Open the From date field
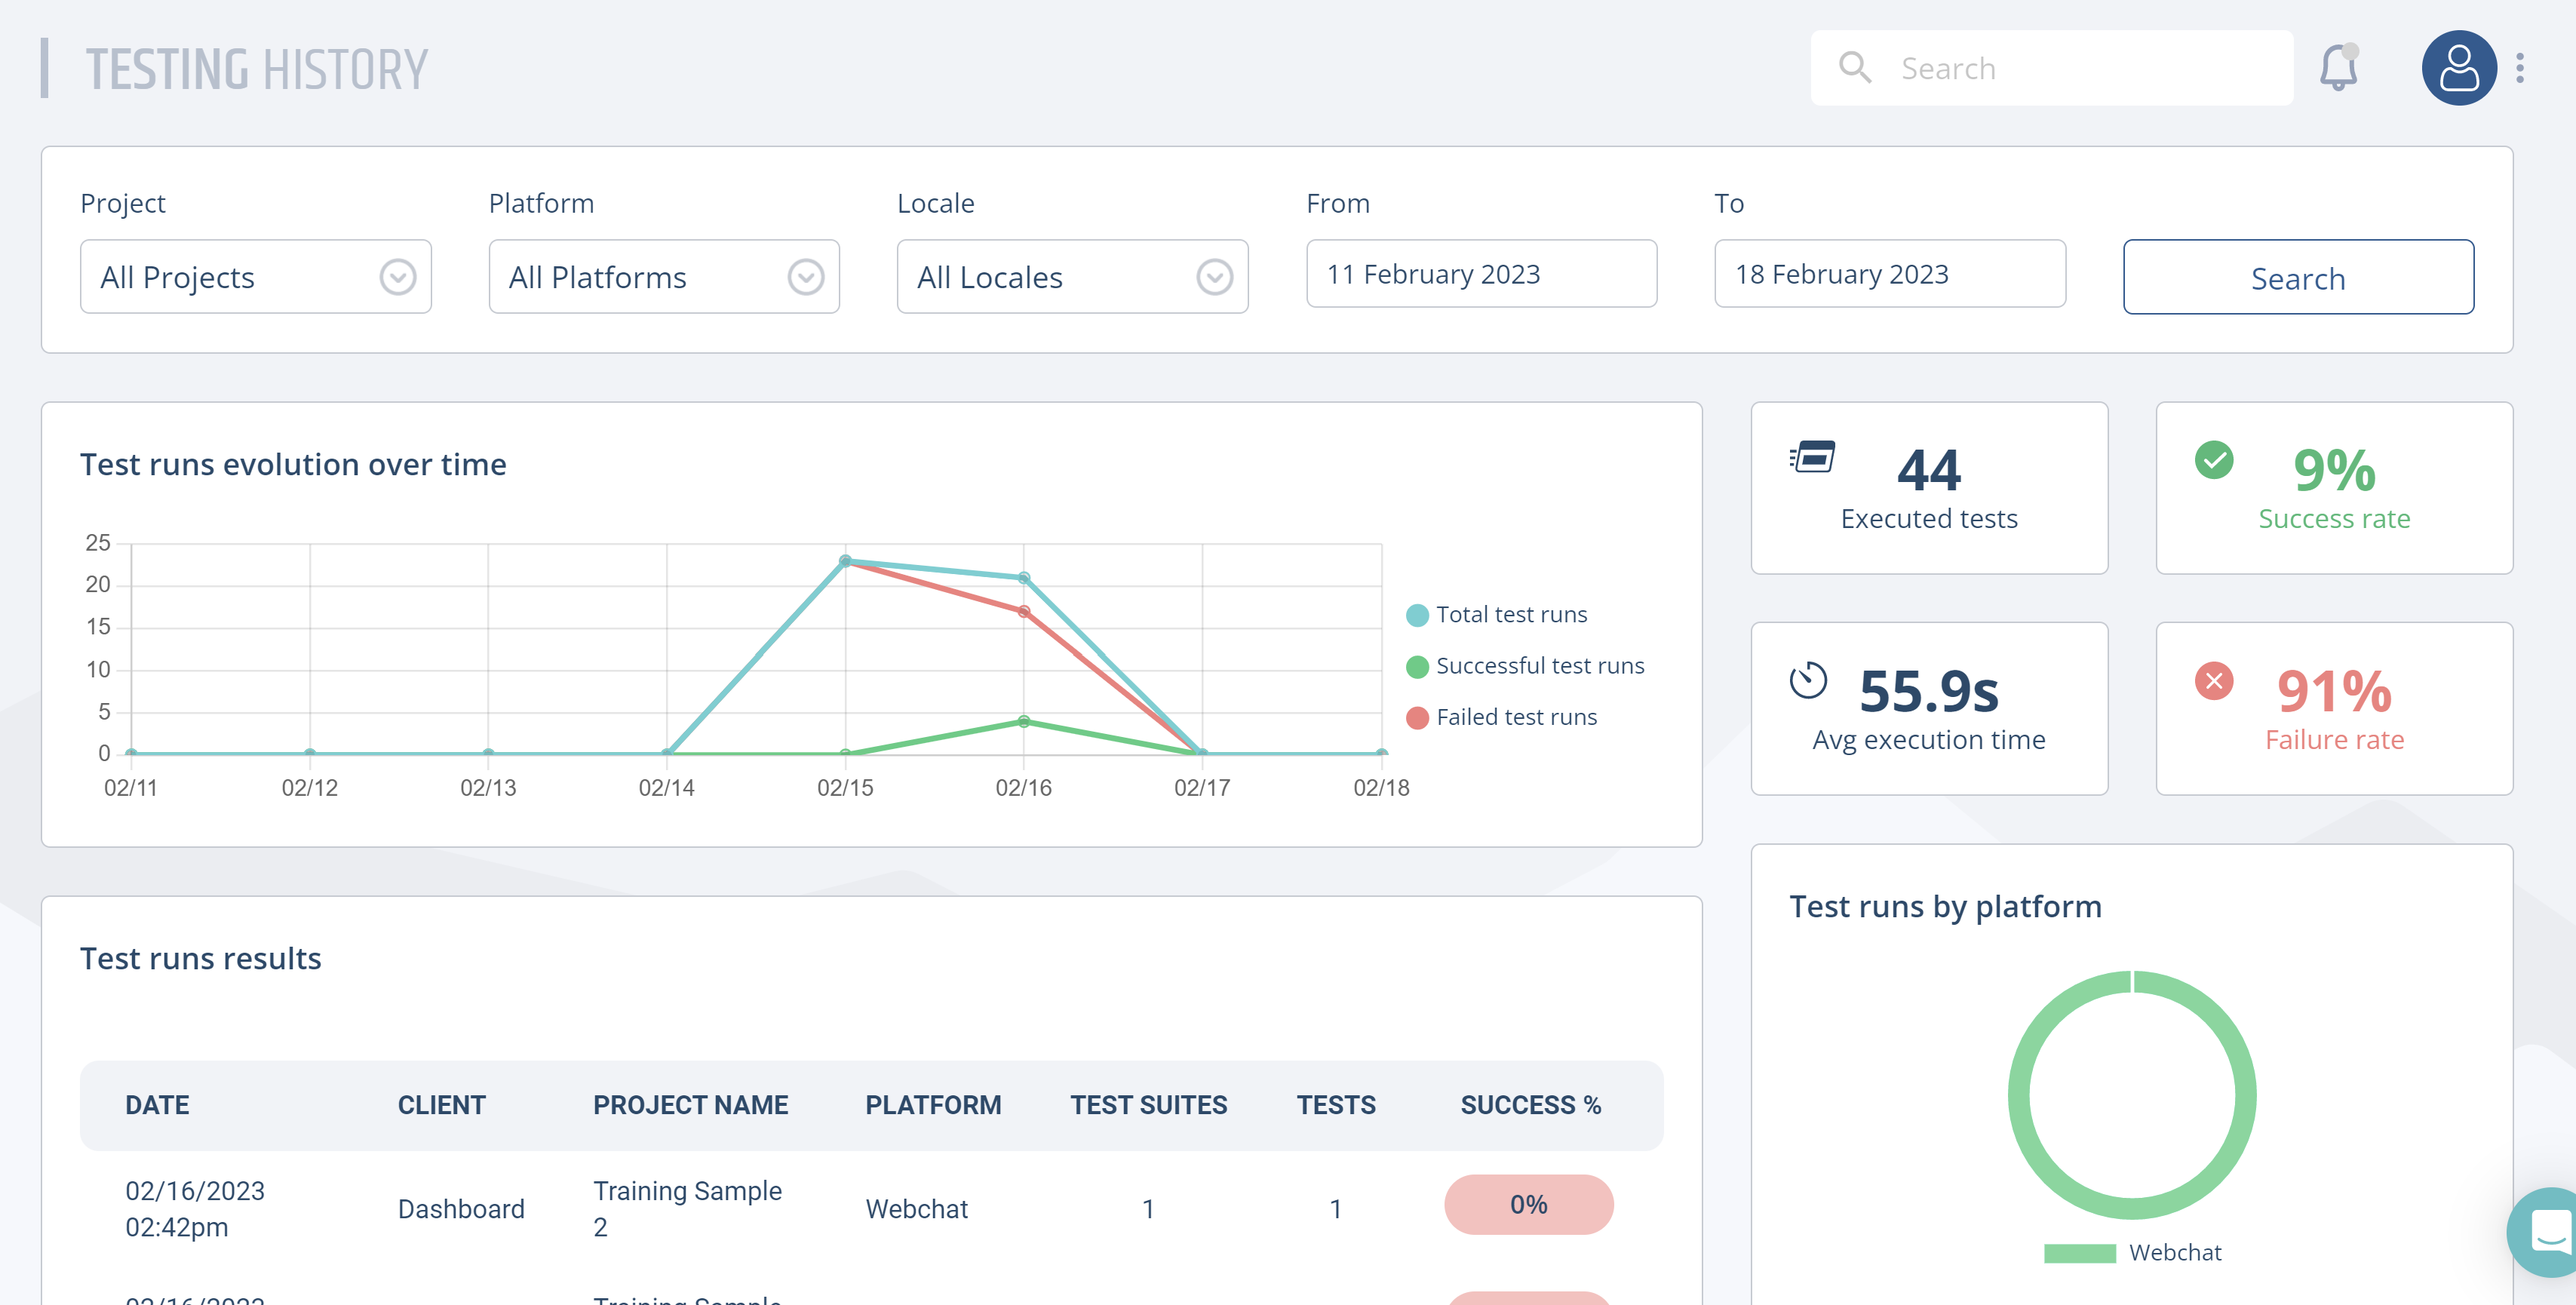 1480,274
